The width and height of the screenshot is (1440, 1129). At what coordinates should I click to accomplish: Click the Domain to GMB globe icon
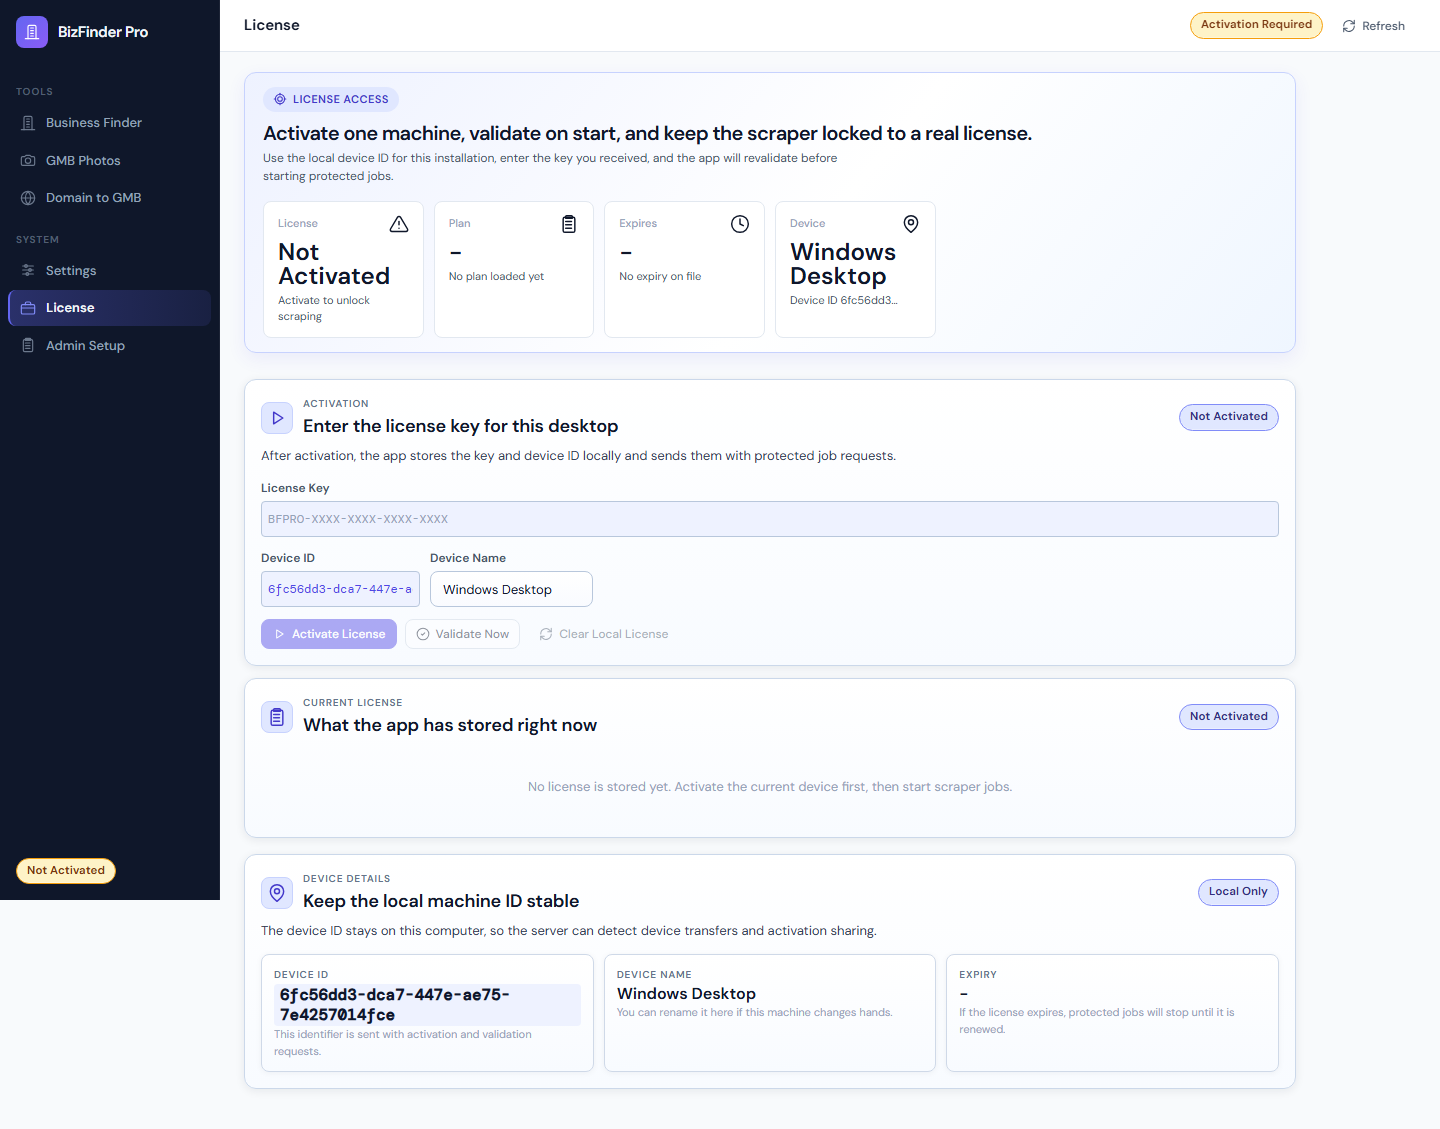[28, 197]
